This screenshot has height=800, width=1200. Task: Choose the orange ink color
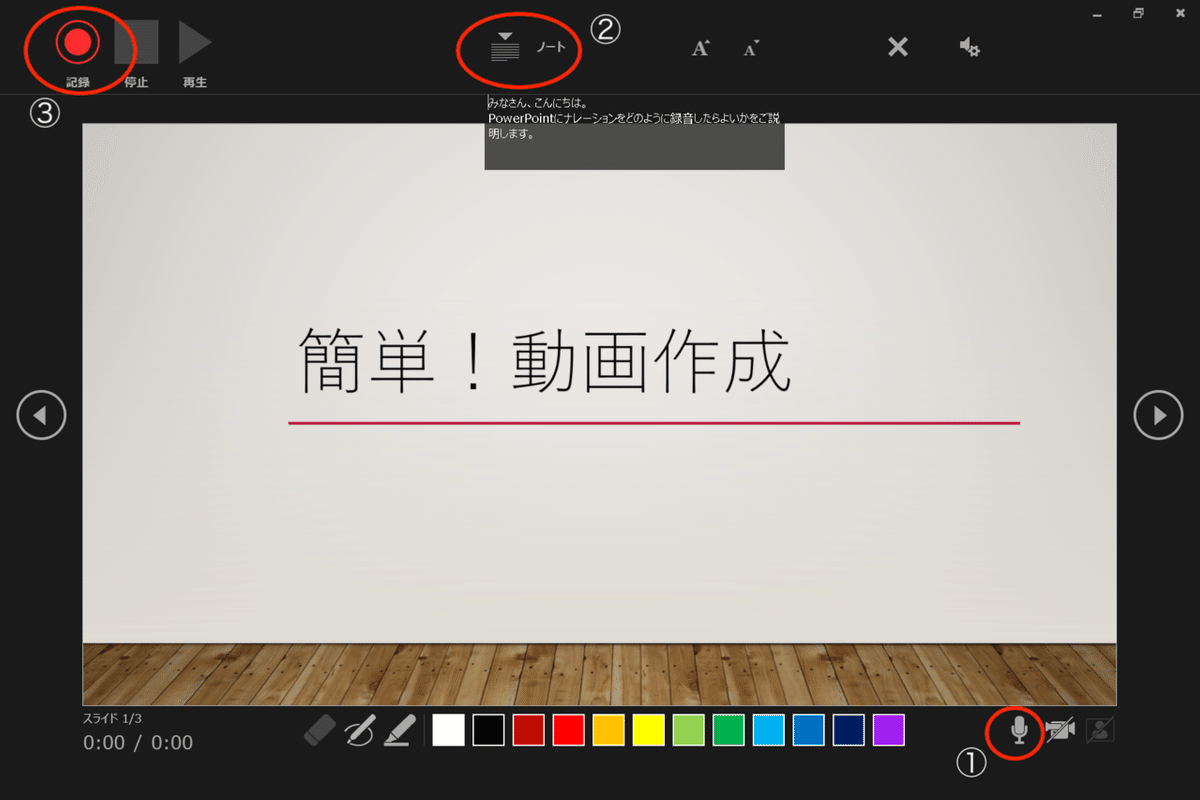608,730
